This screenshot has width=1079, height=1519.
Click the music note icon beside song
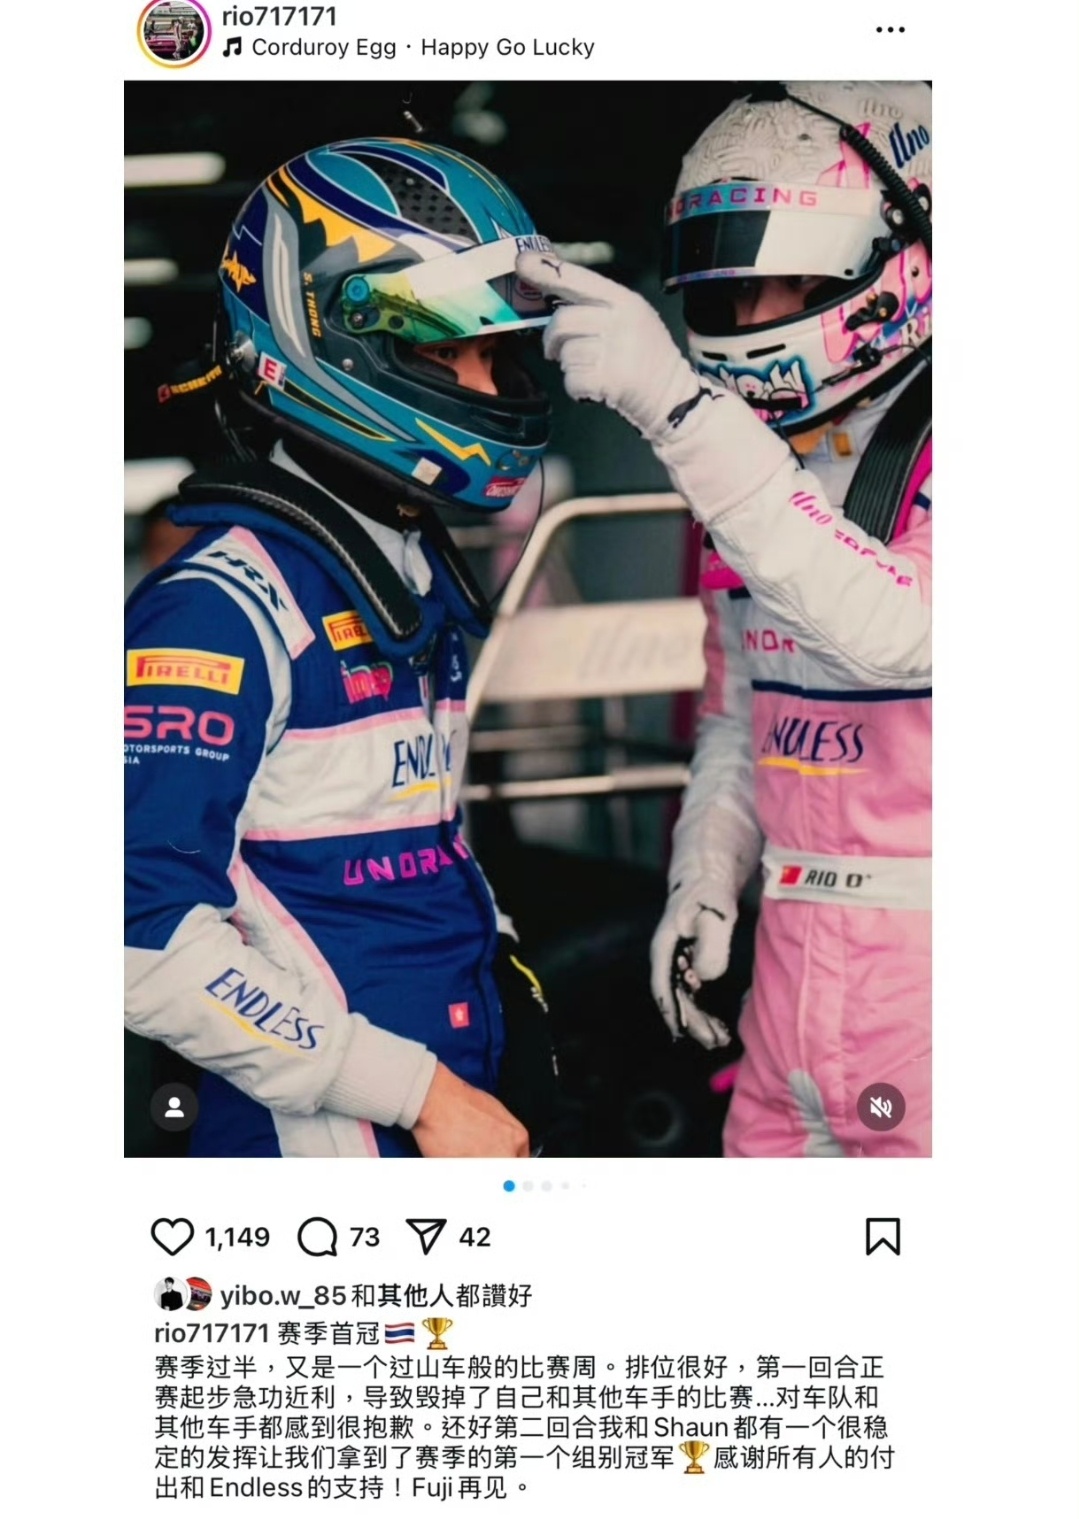point(232,47)
